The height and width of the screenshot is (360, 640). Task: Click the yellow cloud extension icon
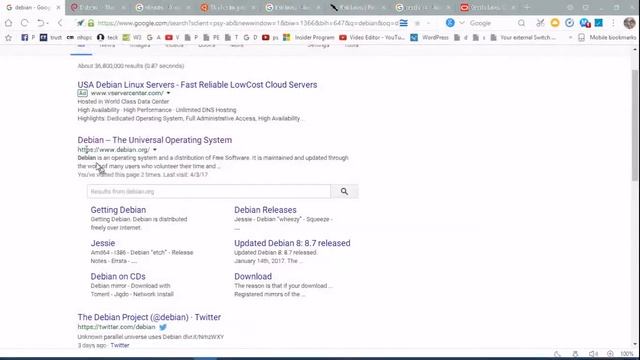(x=555, y=23)
